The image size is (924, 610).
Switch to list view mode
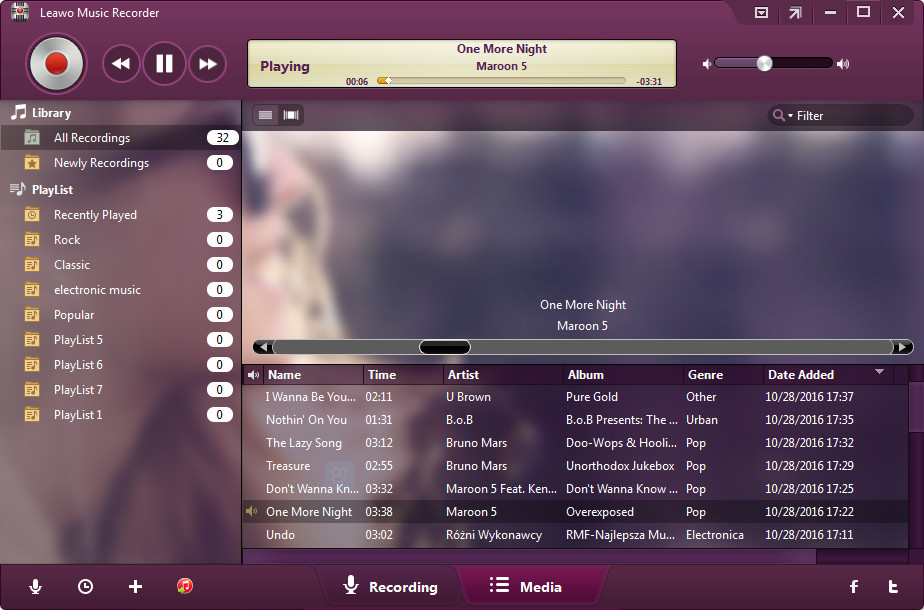(265, 115)
